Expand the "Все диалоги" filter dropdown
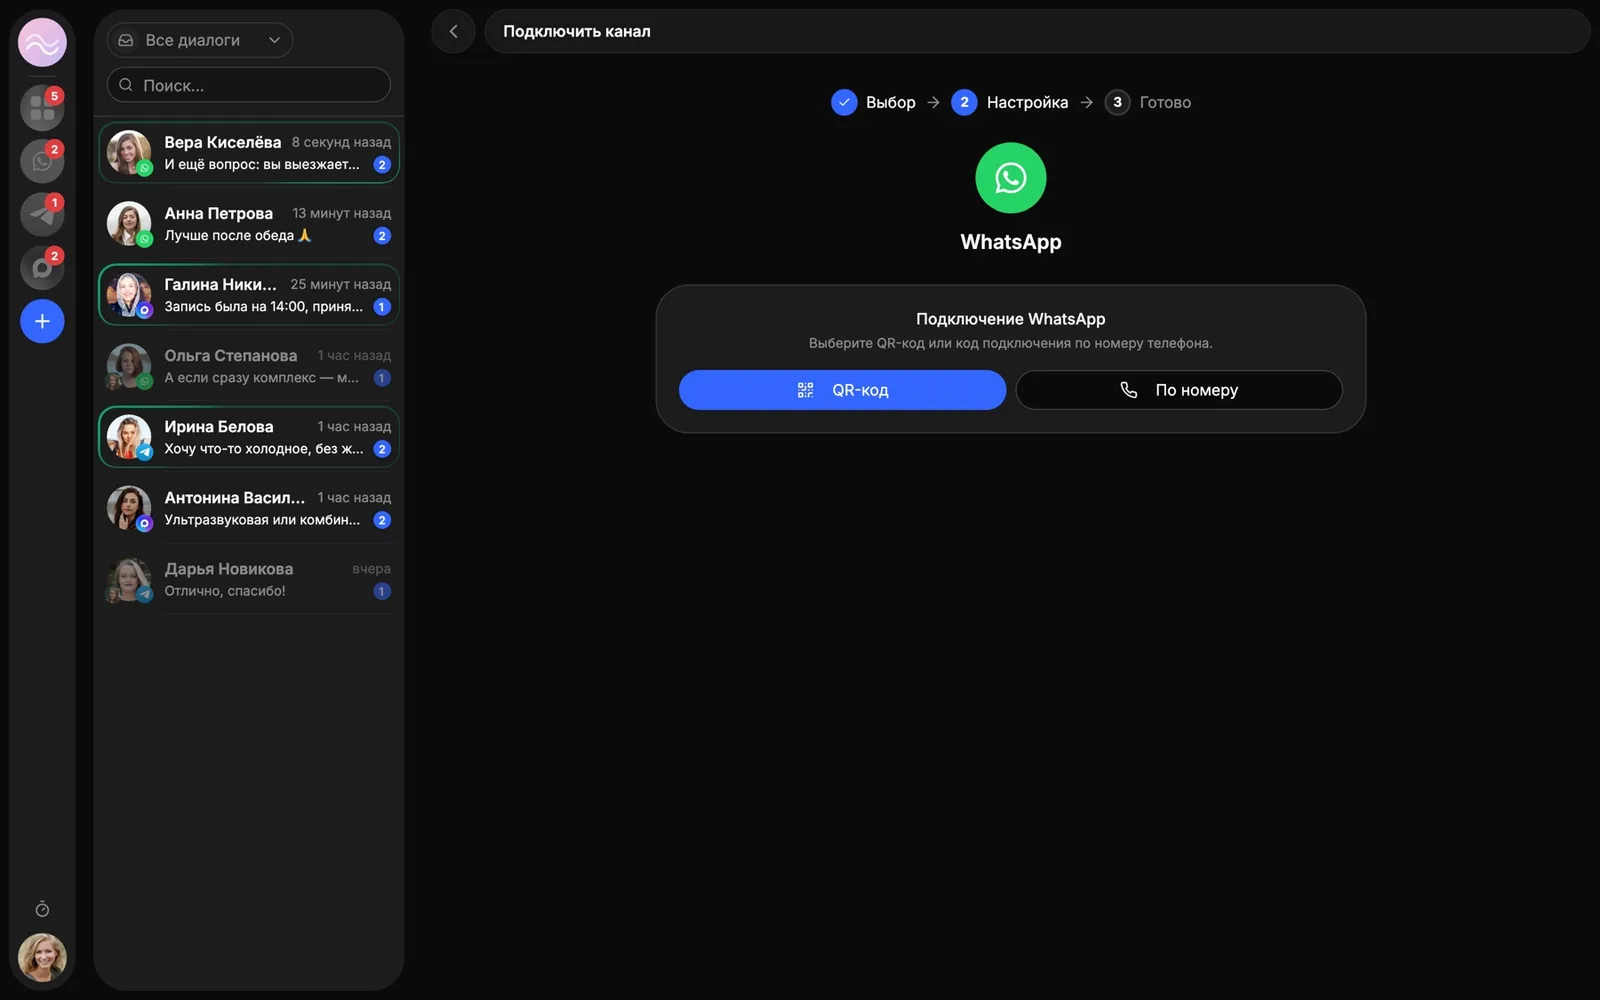This screenshot has height=1000, width=1600. (200, 40)
